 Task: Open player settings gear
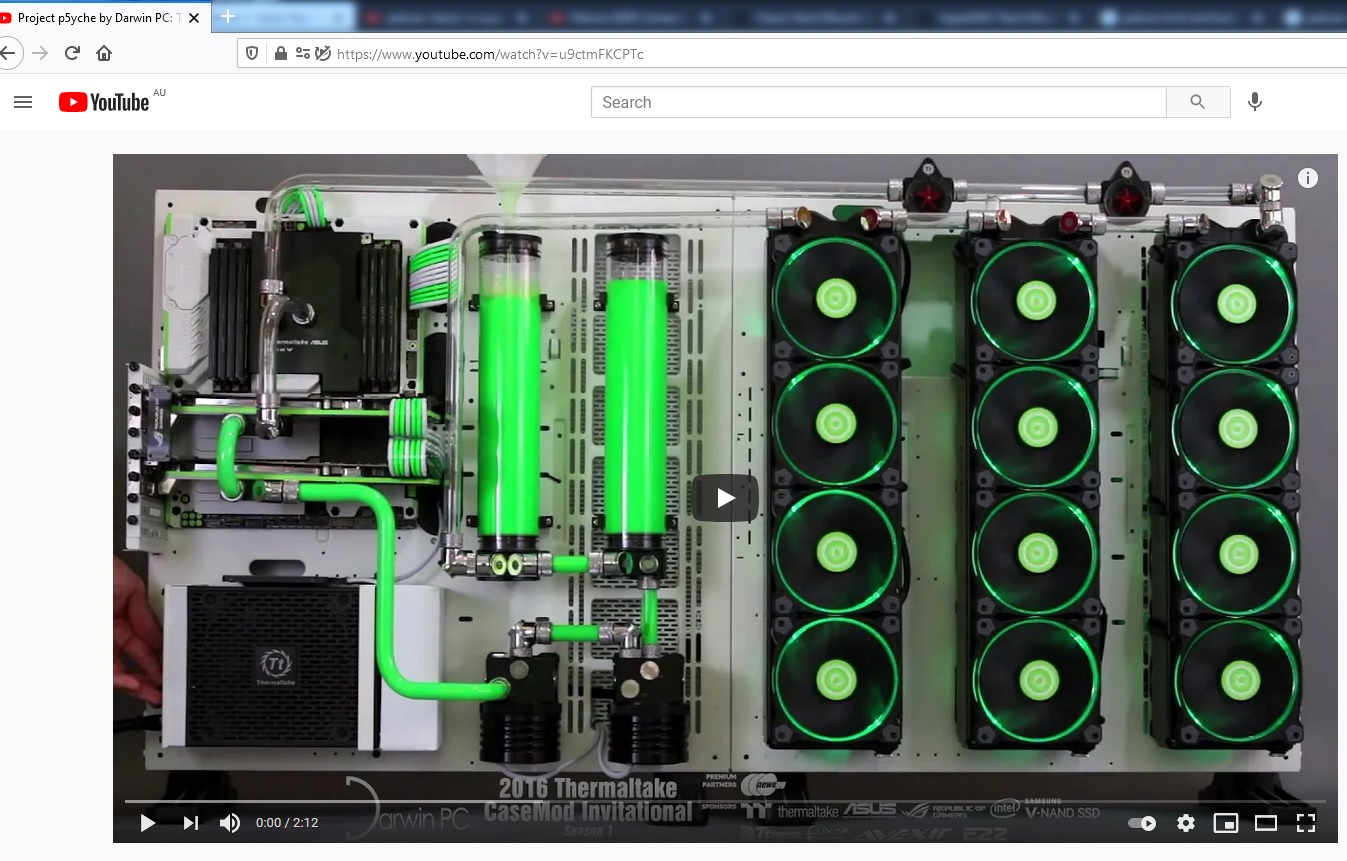click(x=1186, y=823)
